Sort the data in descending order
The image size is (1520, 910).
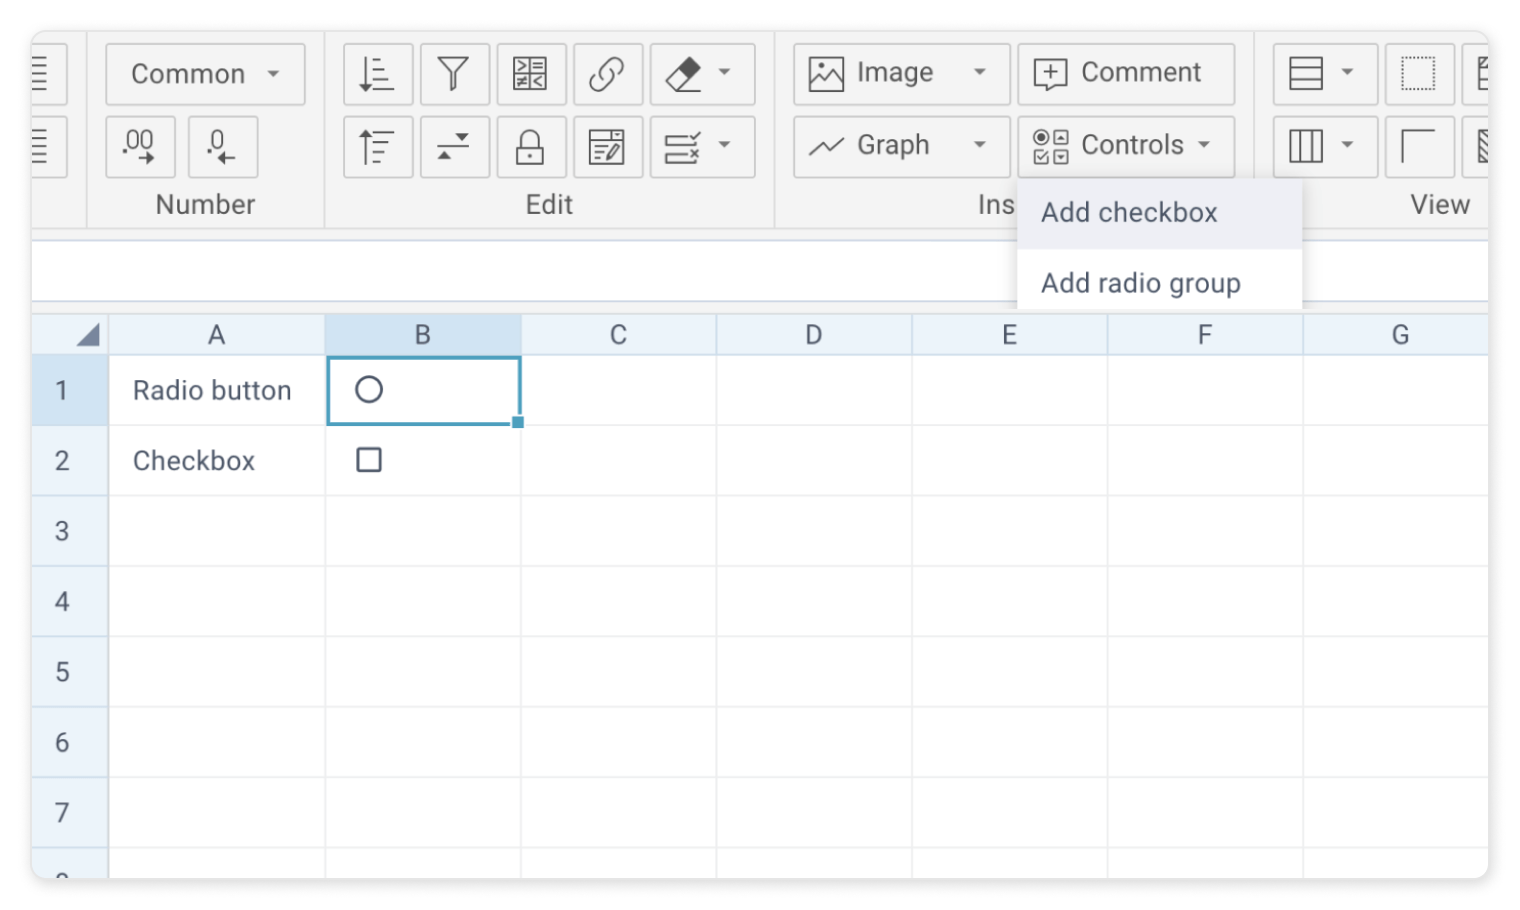click(378, 147)
